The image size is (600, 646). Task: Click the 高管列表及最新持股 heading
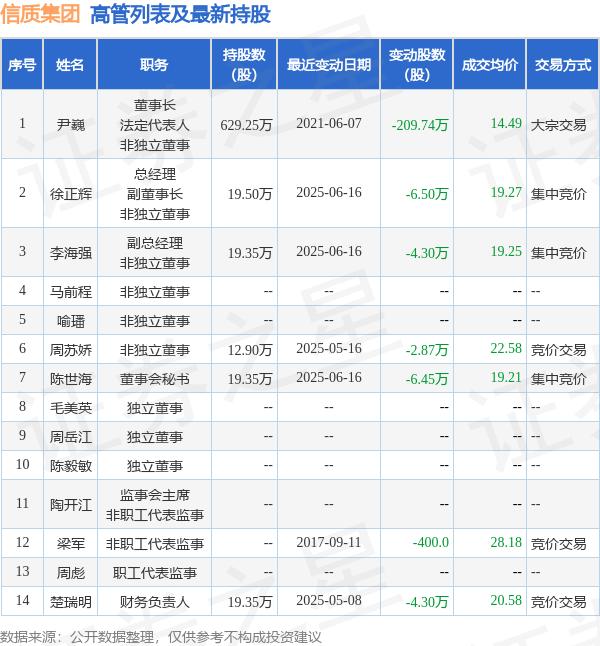180,14
